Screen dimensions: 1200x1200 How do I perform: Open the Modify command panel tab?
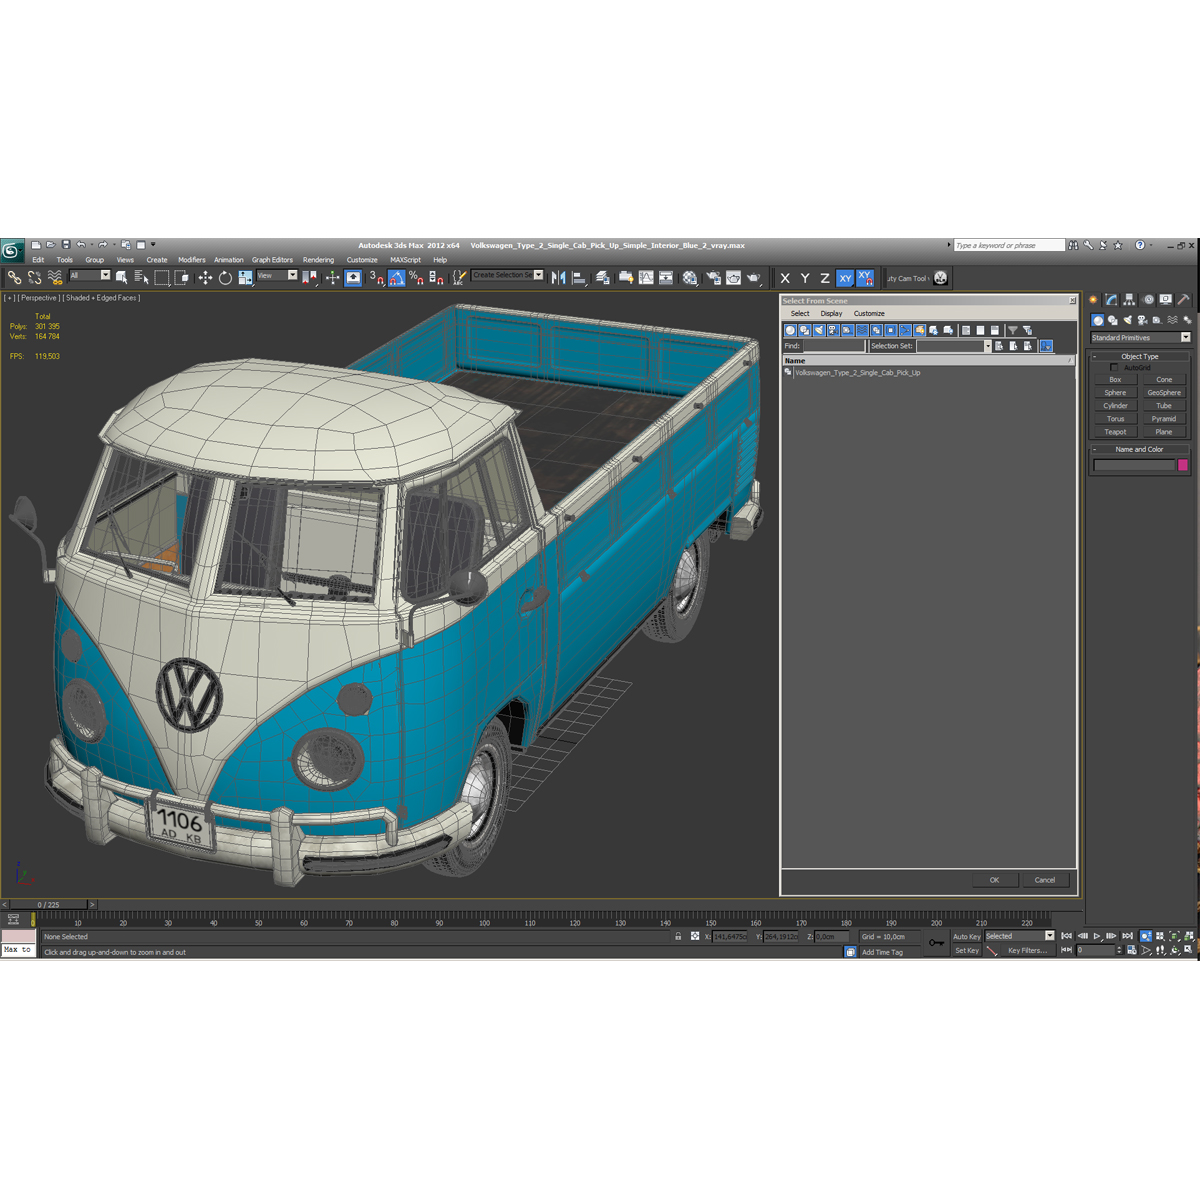click(1111, 299)
